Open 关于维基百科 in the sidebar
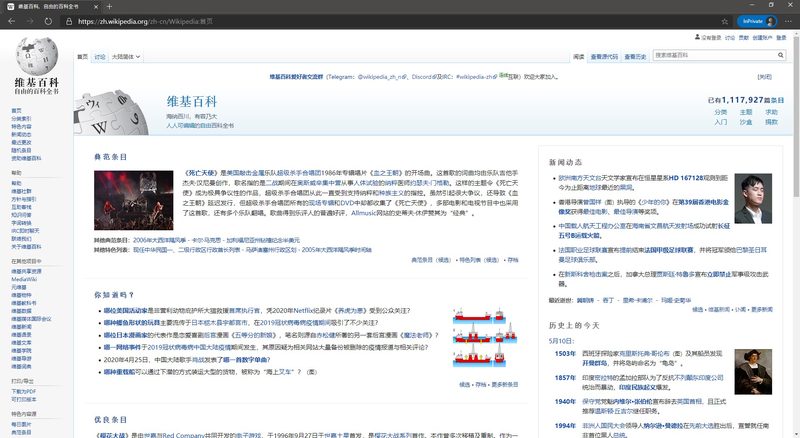The width and height of the screenshot is (800, 438). pyautogui.click(x=26, y=247)
